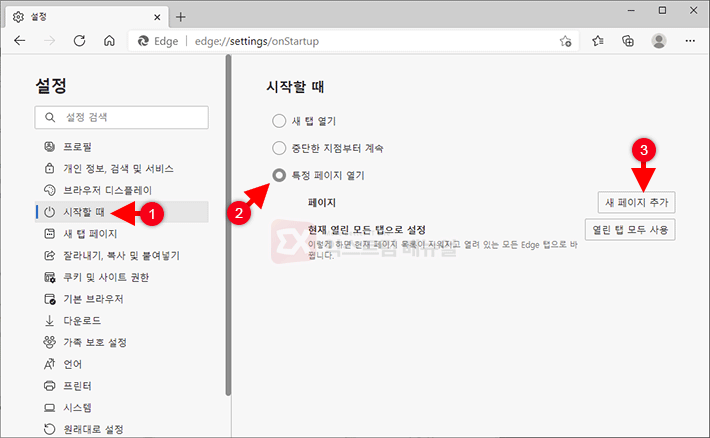The image size is (710, 438).
Task: Close the 설정 tab
Action: pos(157,17)
